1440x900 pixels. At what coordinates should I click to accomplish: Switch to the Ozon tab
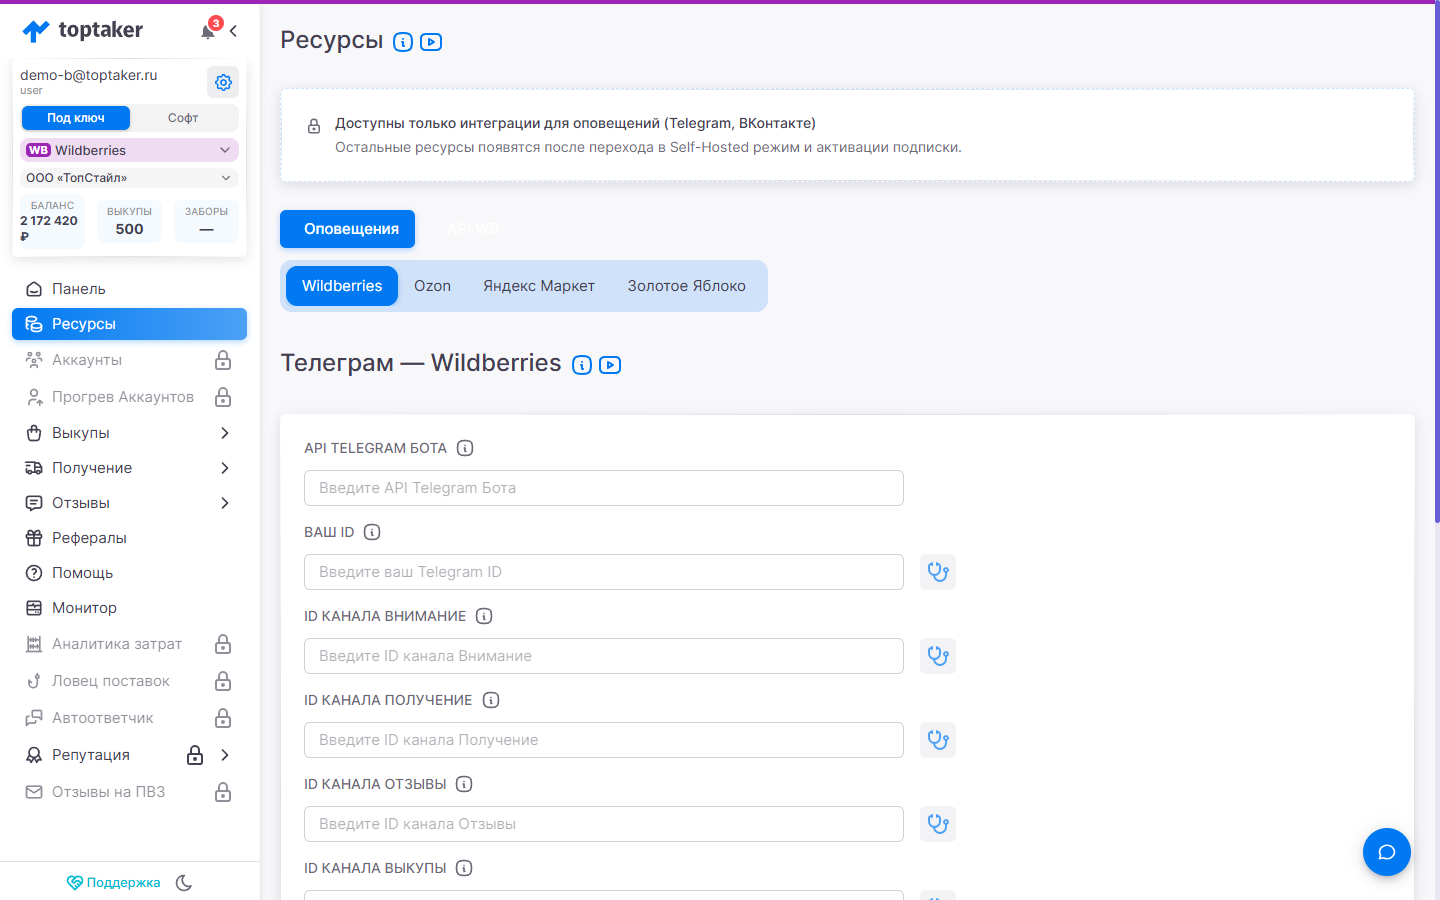432,286
